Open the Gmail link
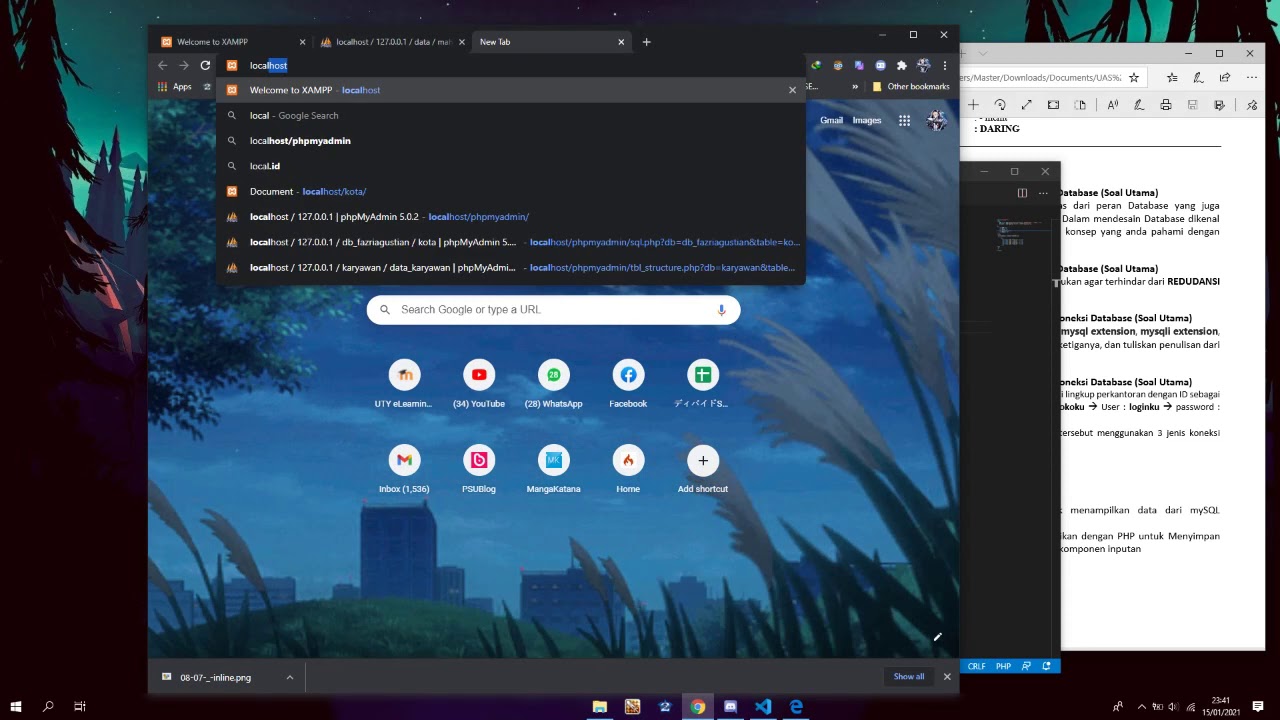The width and height of the screenshot is (1280, 720). pos(831,120)
